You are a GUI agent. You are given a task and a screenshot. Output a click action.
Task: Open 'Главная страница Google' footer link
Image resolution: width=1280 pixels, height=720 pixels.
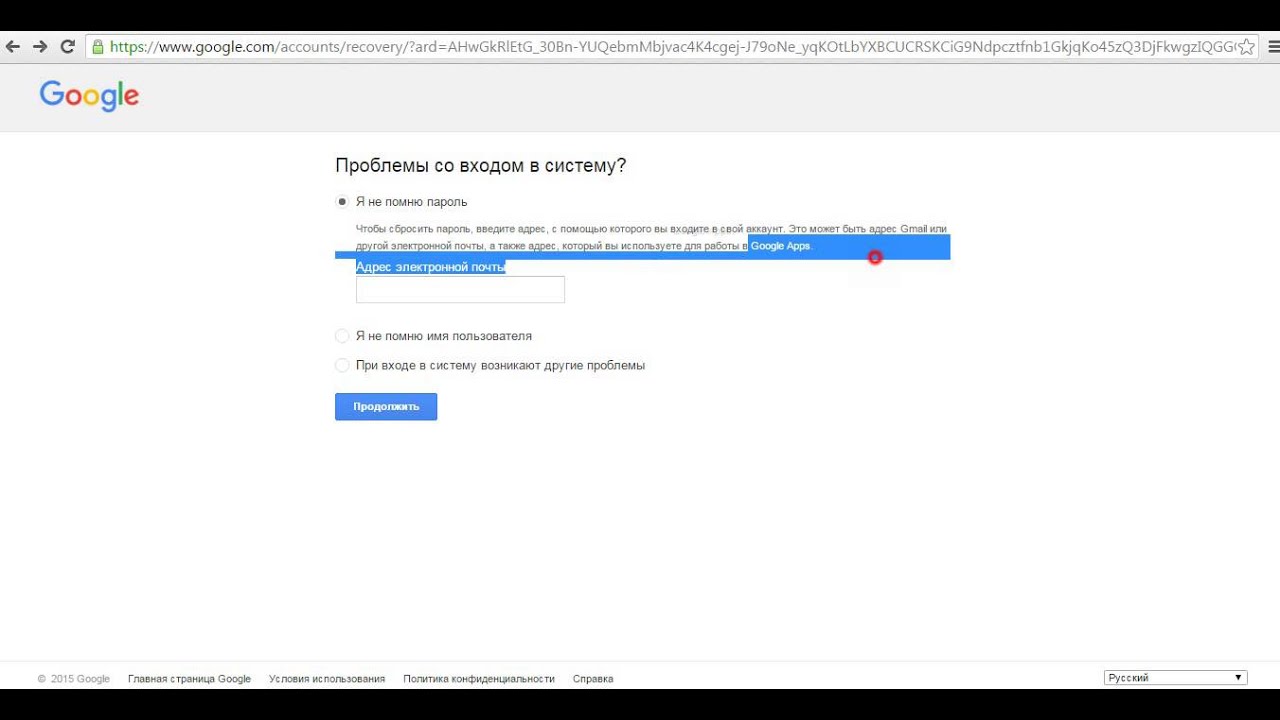tap(189, 679)
